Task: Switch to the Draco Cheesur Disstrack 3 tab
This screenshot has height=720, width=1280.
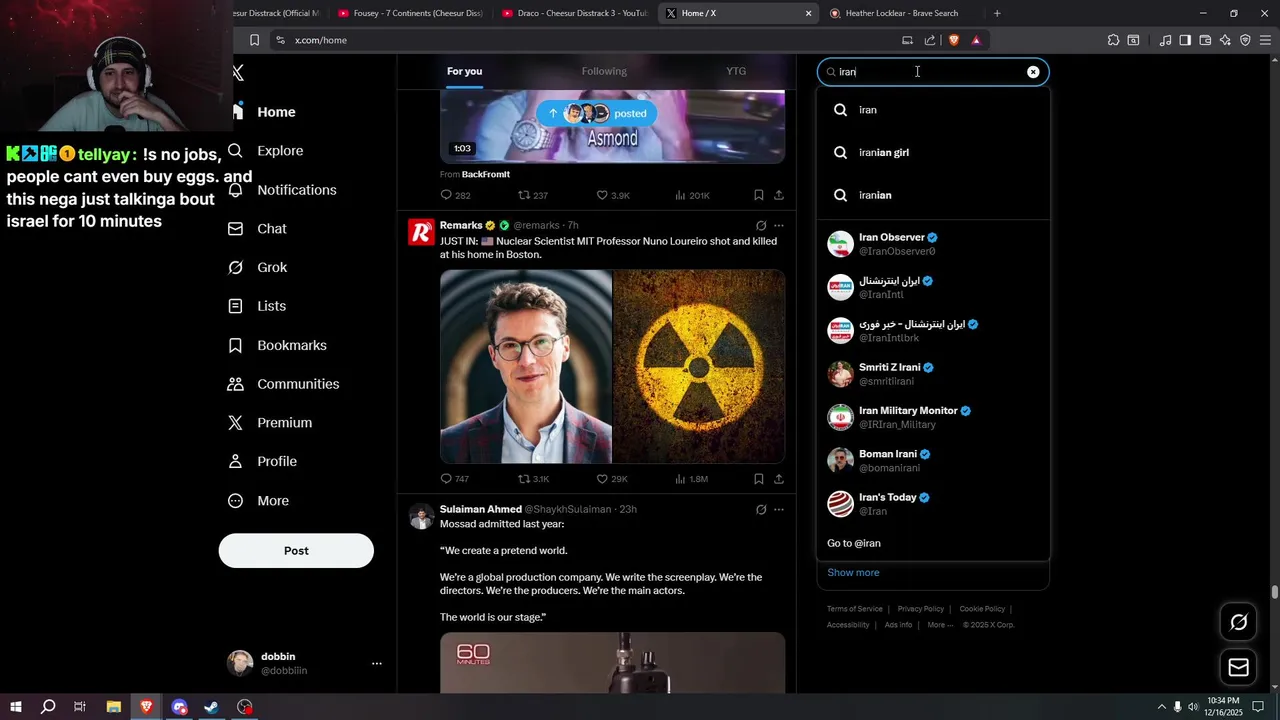Action: [575, 13]
